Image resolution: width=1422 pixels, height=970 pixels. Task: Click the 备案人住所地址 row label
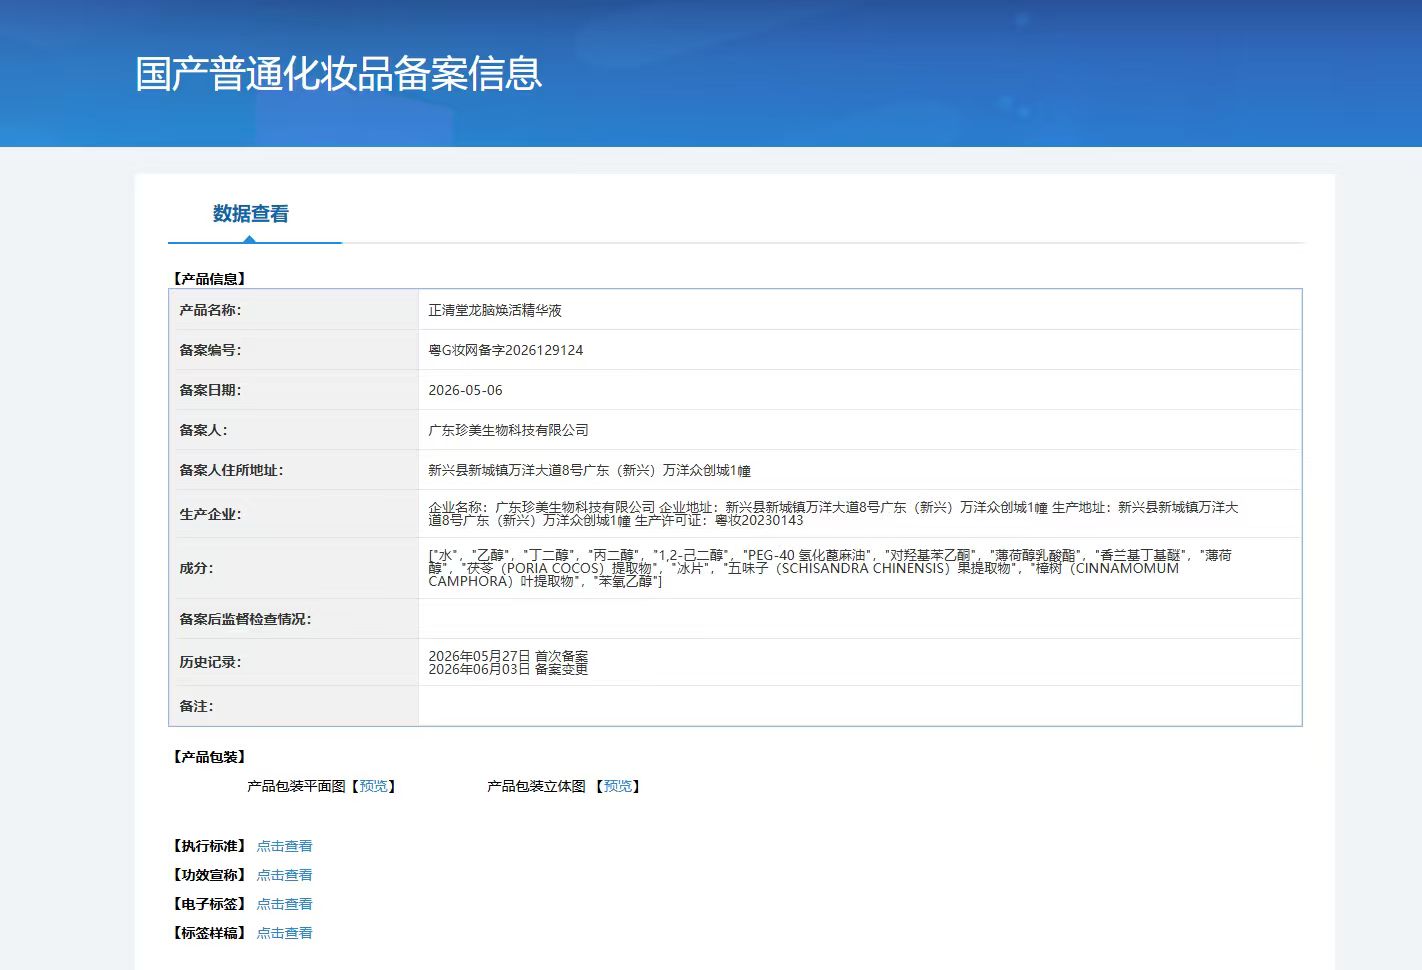(231, 470)
